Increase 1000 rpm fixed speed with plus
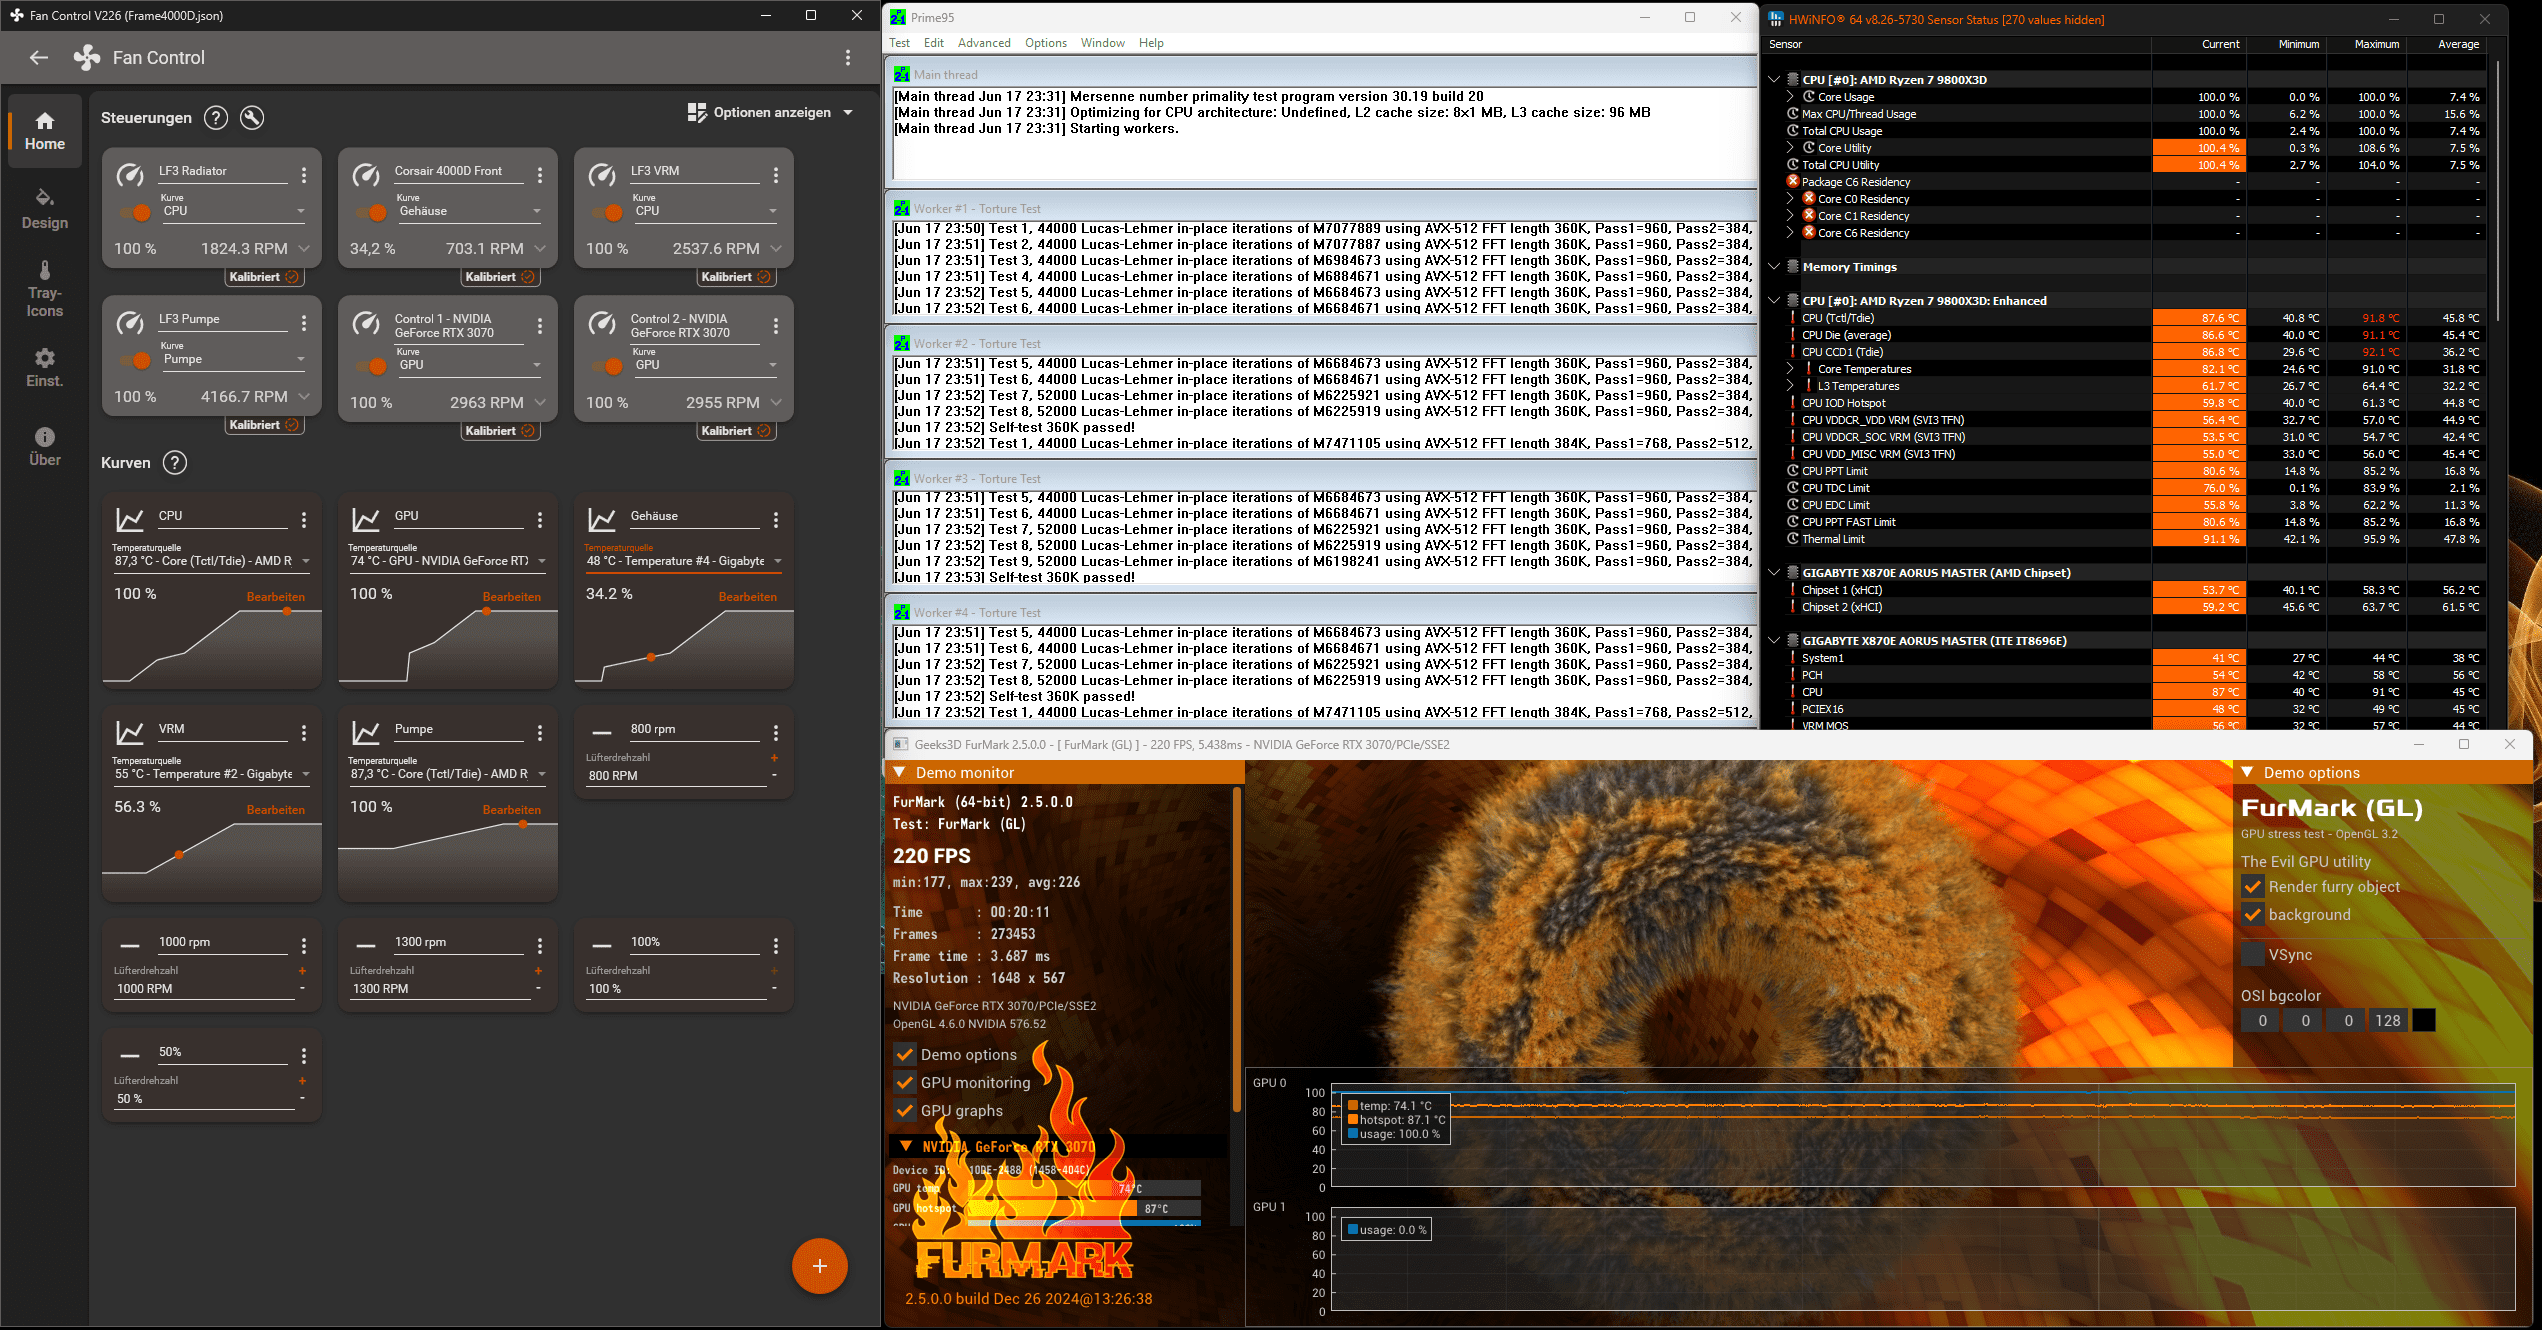This screenshot has height=1330, width=2542. tap(302, 971)
